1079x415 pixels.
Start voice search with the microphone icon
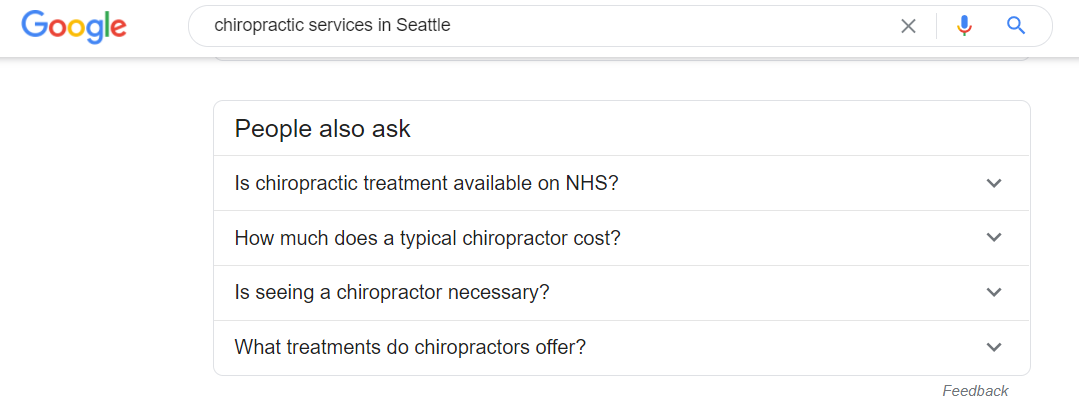click(x=965, y=26)
